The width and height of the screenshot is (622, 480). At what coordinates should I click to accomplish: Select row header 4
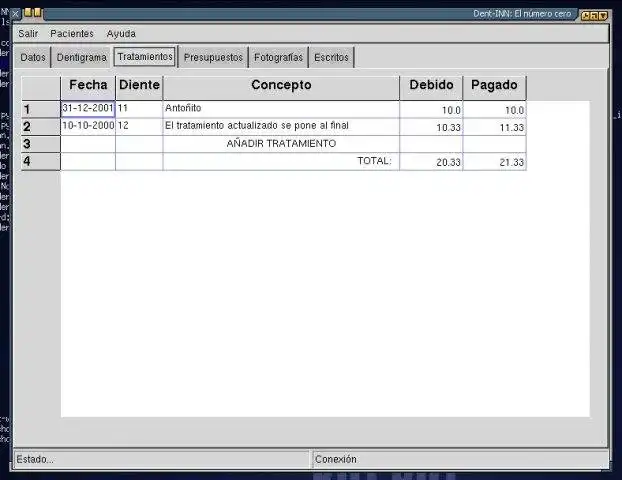pos(40,161)
